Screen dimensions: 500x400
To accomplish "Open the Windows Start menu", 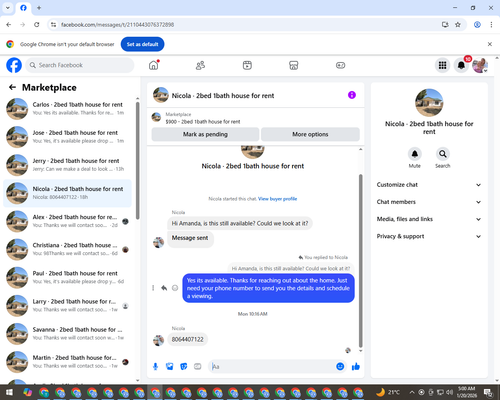I will coord(9,392).
